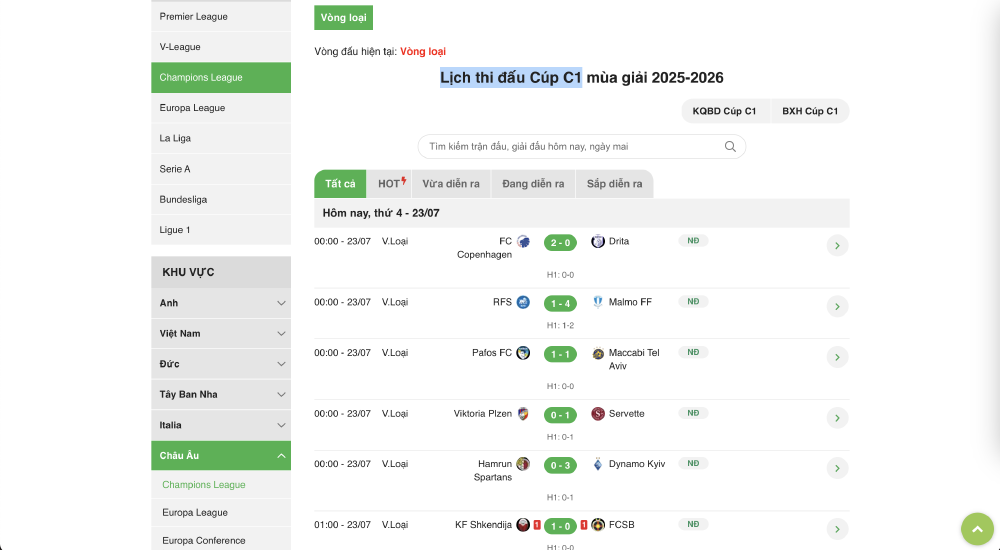Open Premier League in the sidebar

[194, 17]
